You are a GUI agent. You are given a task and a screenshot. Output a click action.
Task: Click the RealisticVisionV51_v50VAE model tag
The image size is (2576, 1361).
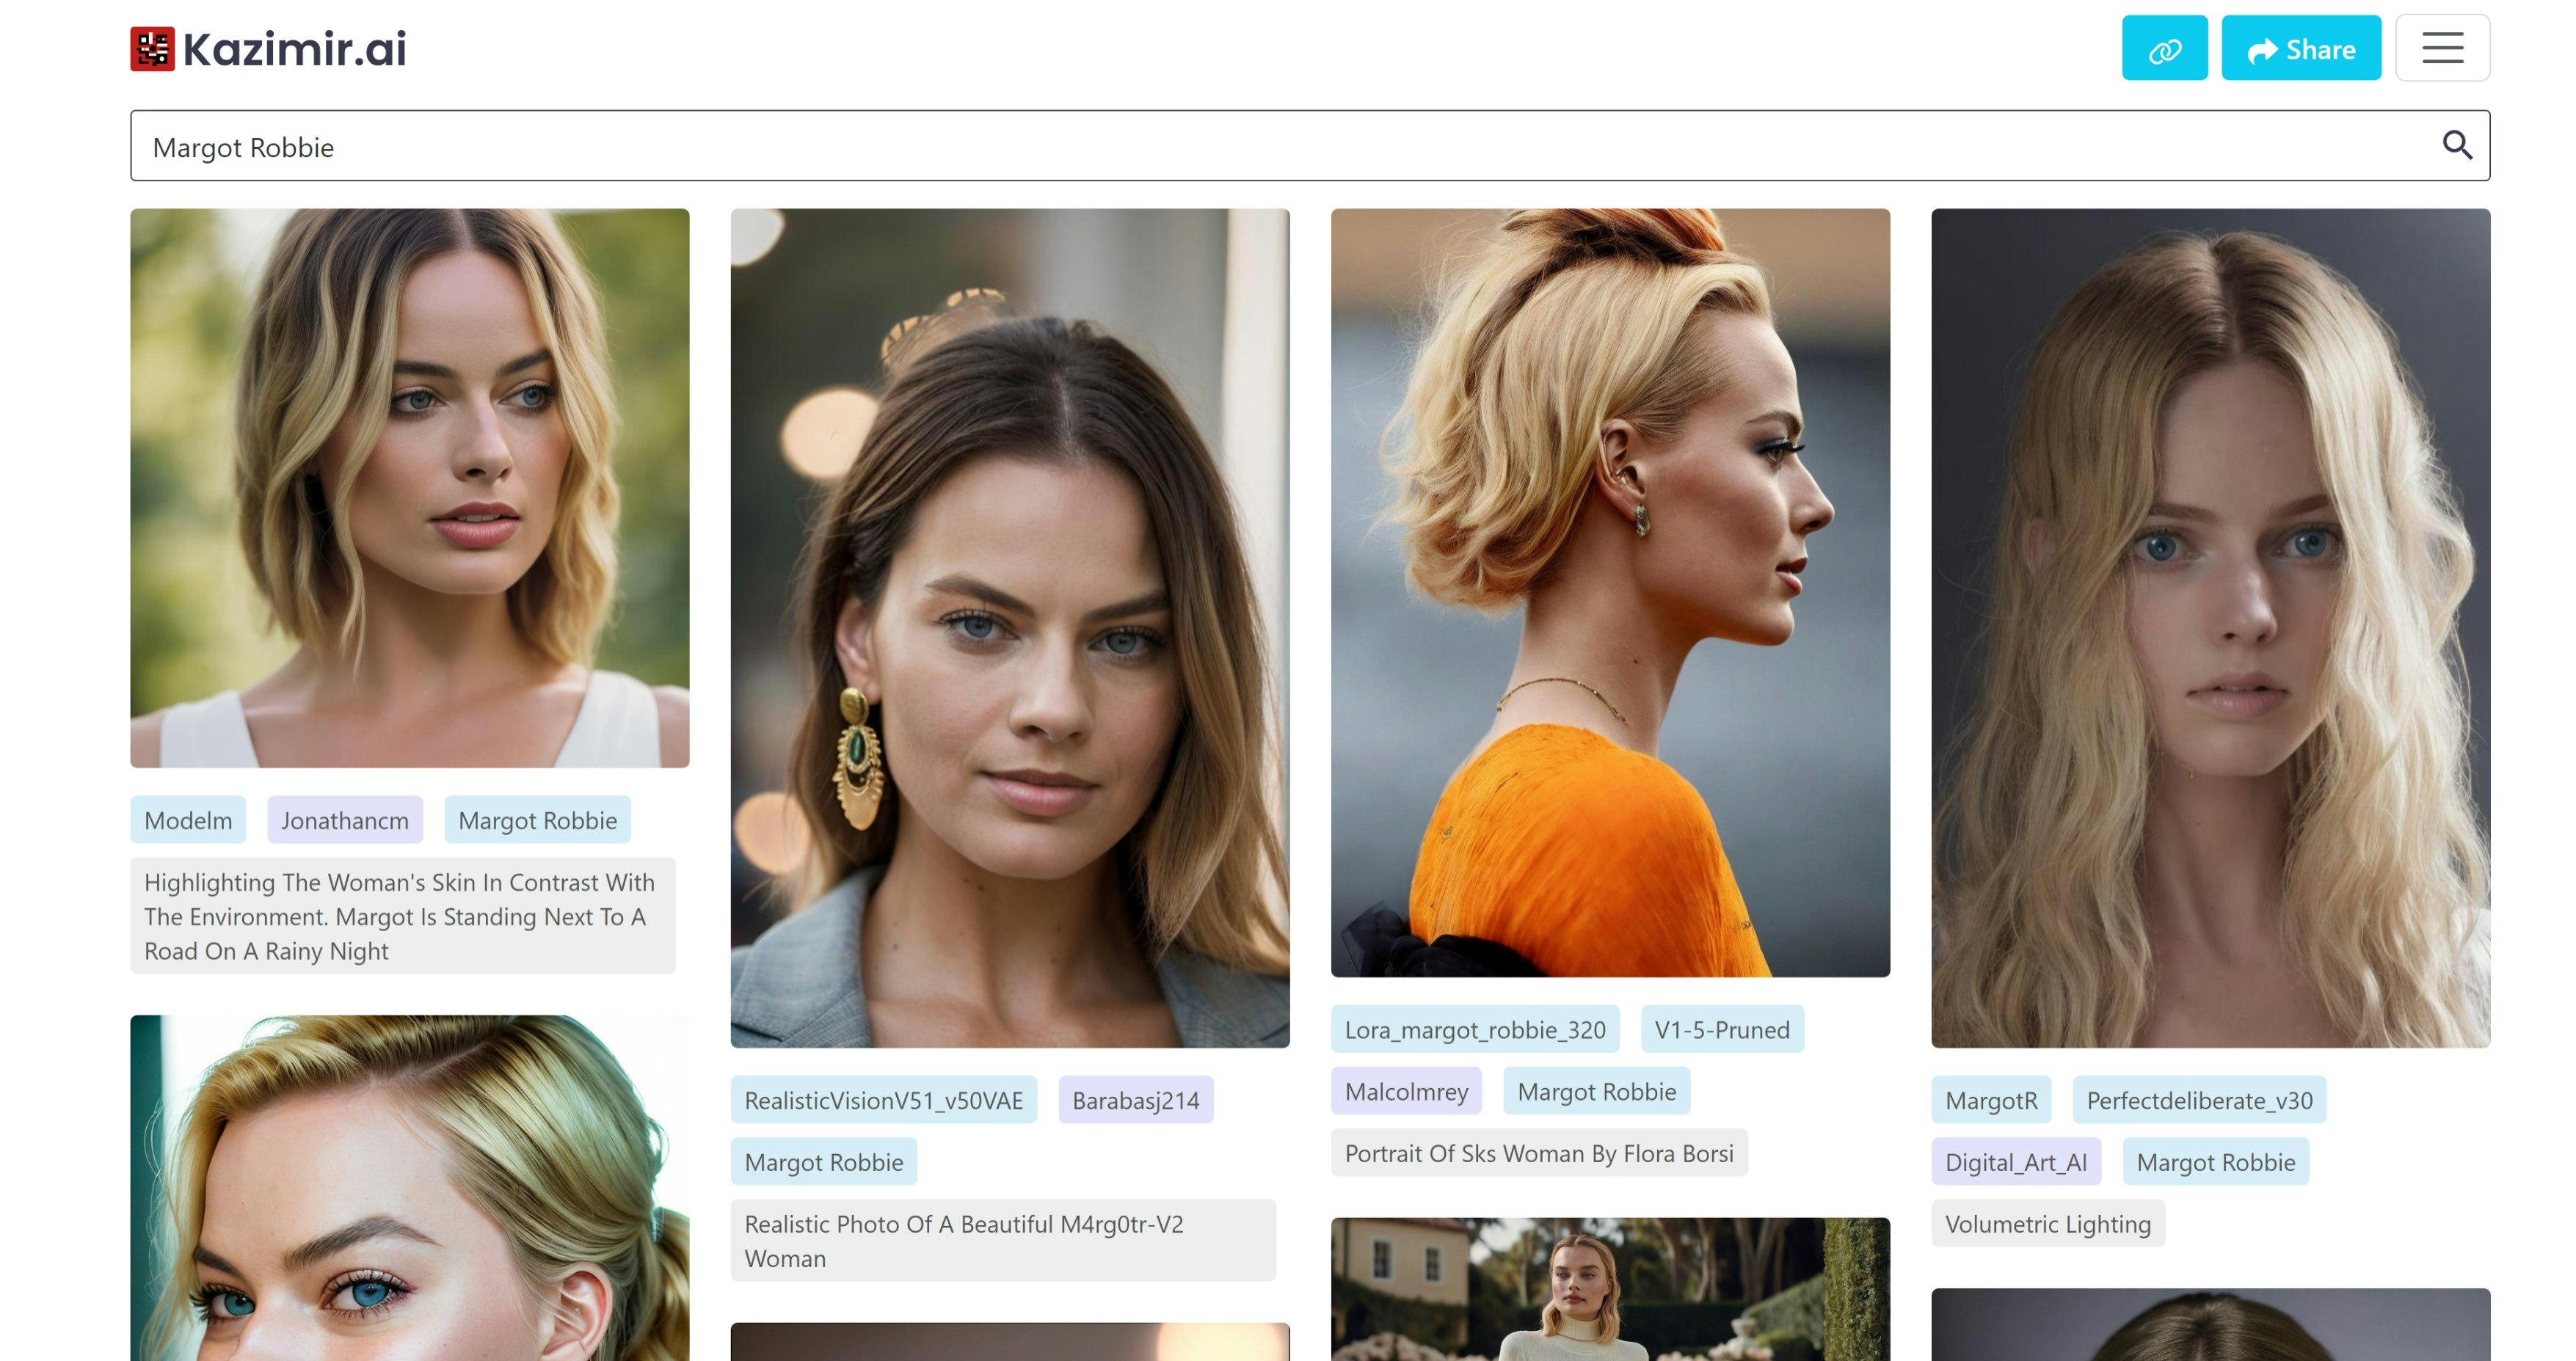(x=883, y=1101)
